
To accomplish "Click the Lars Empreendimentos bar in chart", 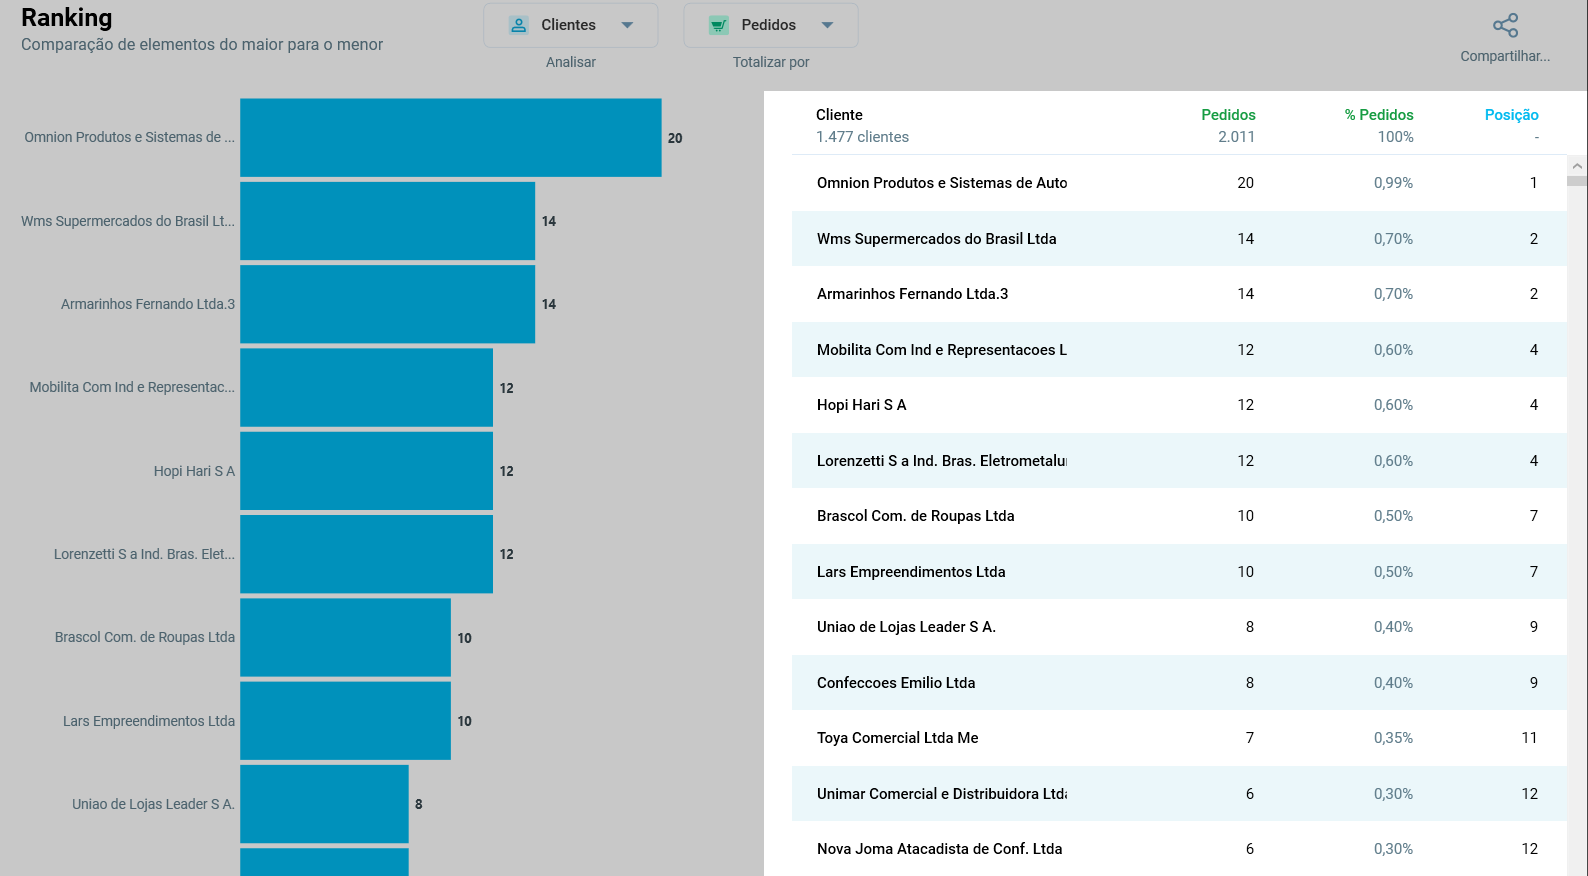I will pos(345,721).
